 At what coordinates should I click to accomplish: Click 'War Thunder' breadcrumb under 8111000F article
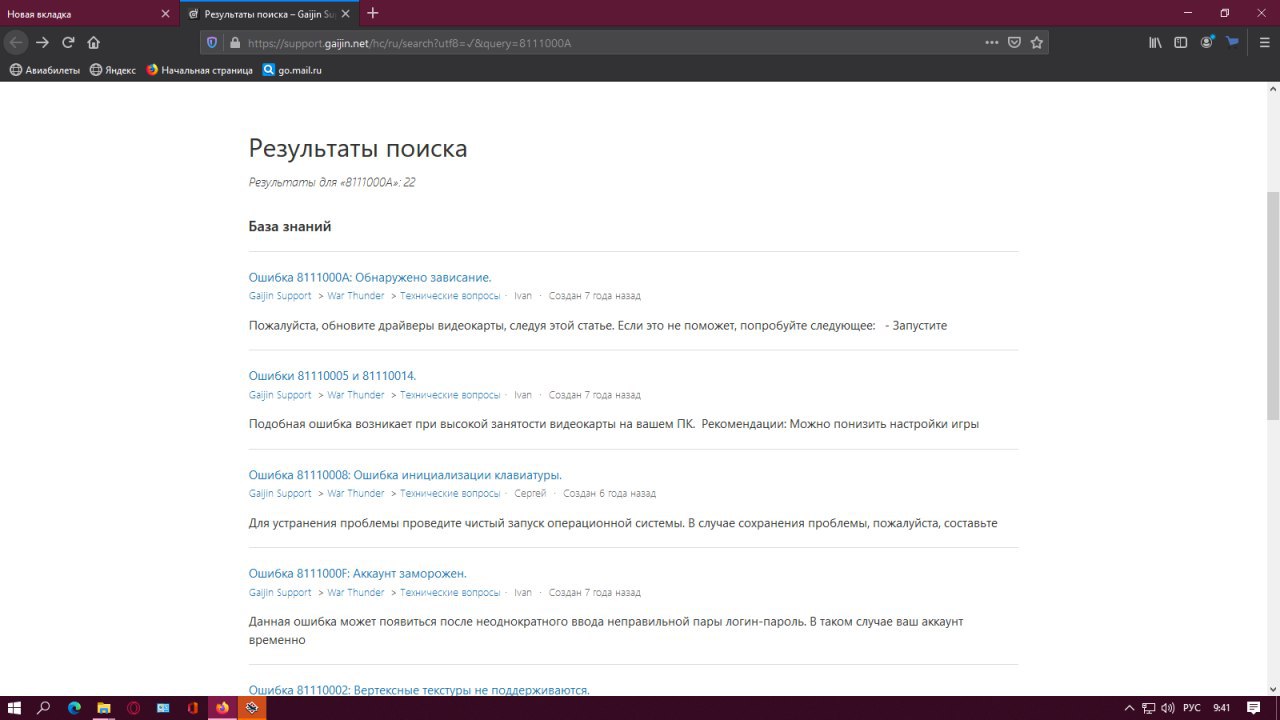click(x=355, y=592)
